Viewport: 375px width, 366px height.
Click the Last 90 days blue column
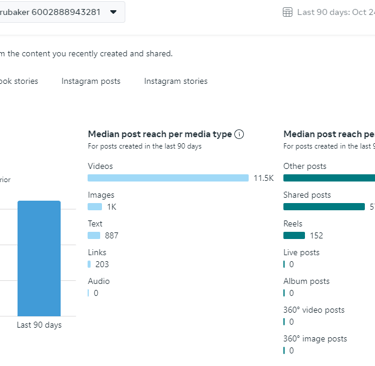(39, 258)
